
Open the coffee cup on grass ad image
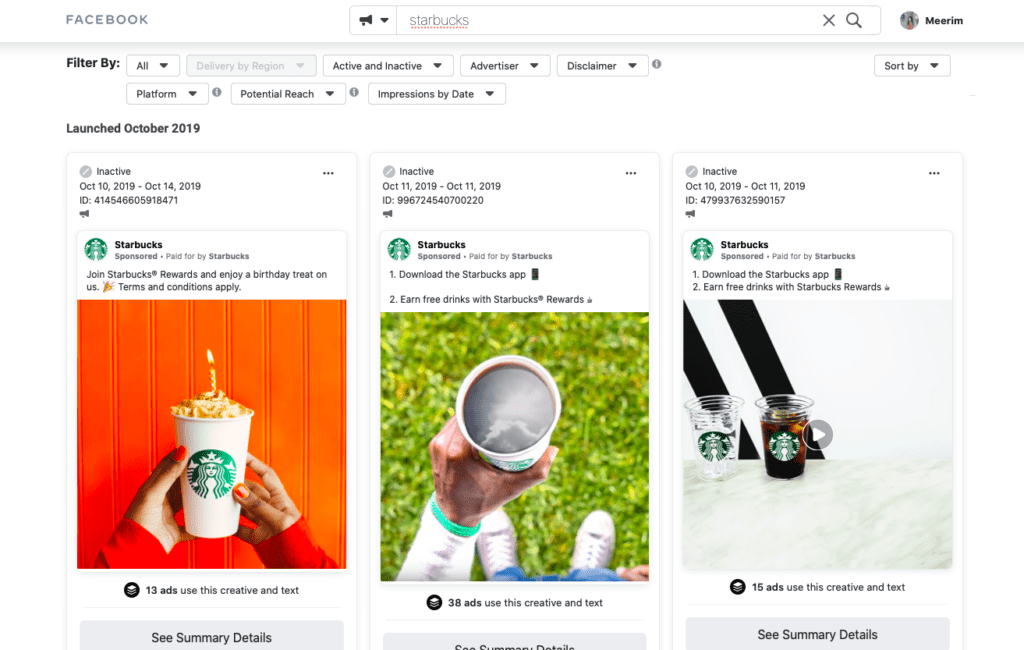[x=515, y=446]
